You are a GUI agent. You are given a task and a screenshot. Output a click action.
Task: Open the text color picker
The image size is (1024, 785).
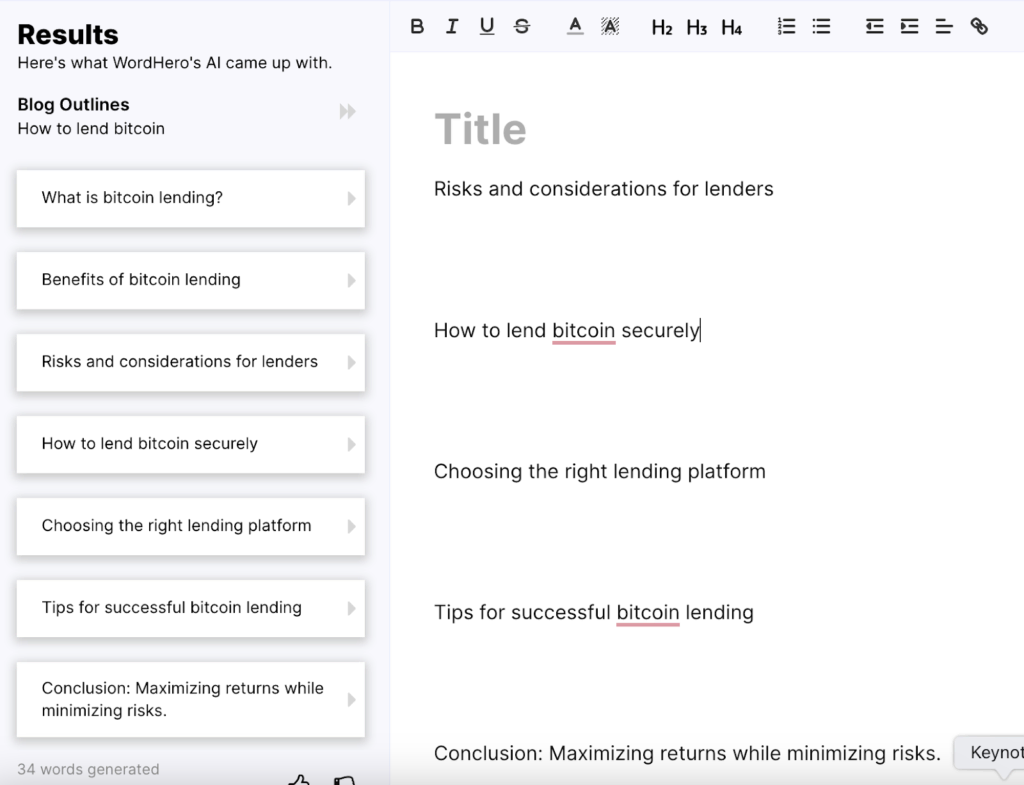(x=575, y=27)
